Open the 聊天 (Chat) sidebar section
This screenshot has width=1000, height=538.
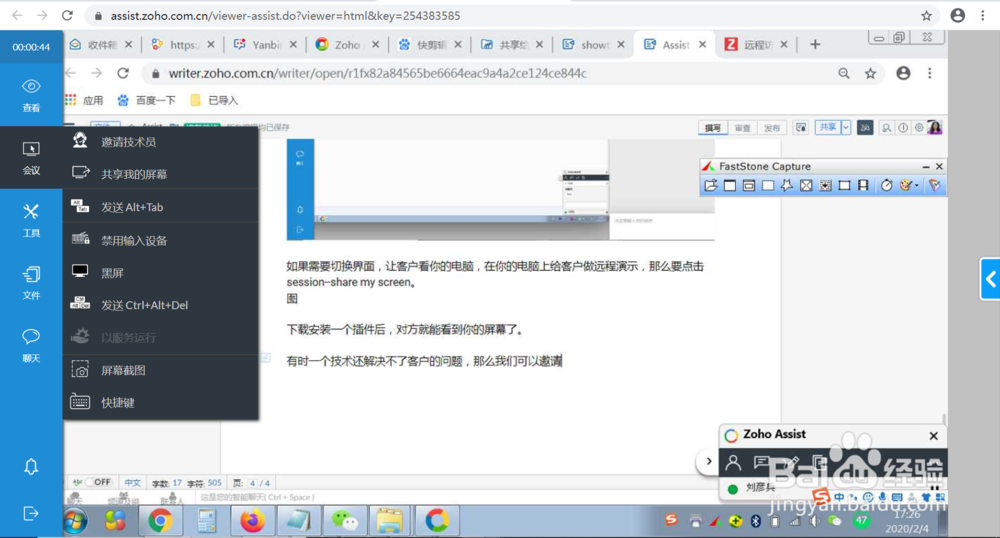coord(31,345)
